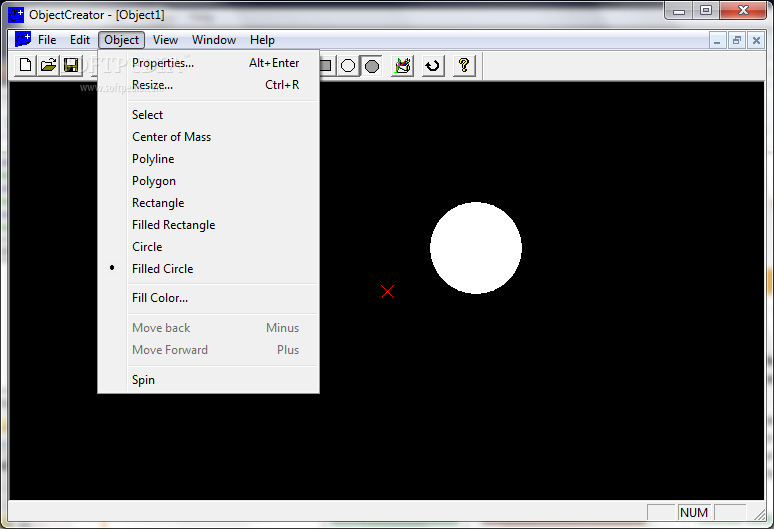Pick Center of Mass menu entry

coord(208,137)
